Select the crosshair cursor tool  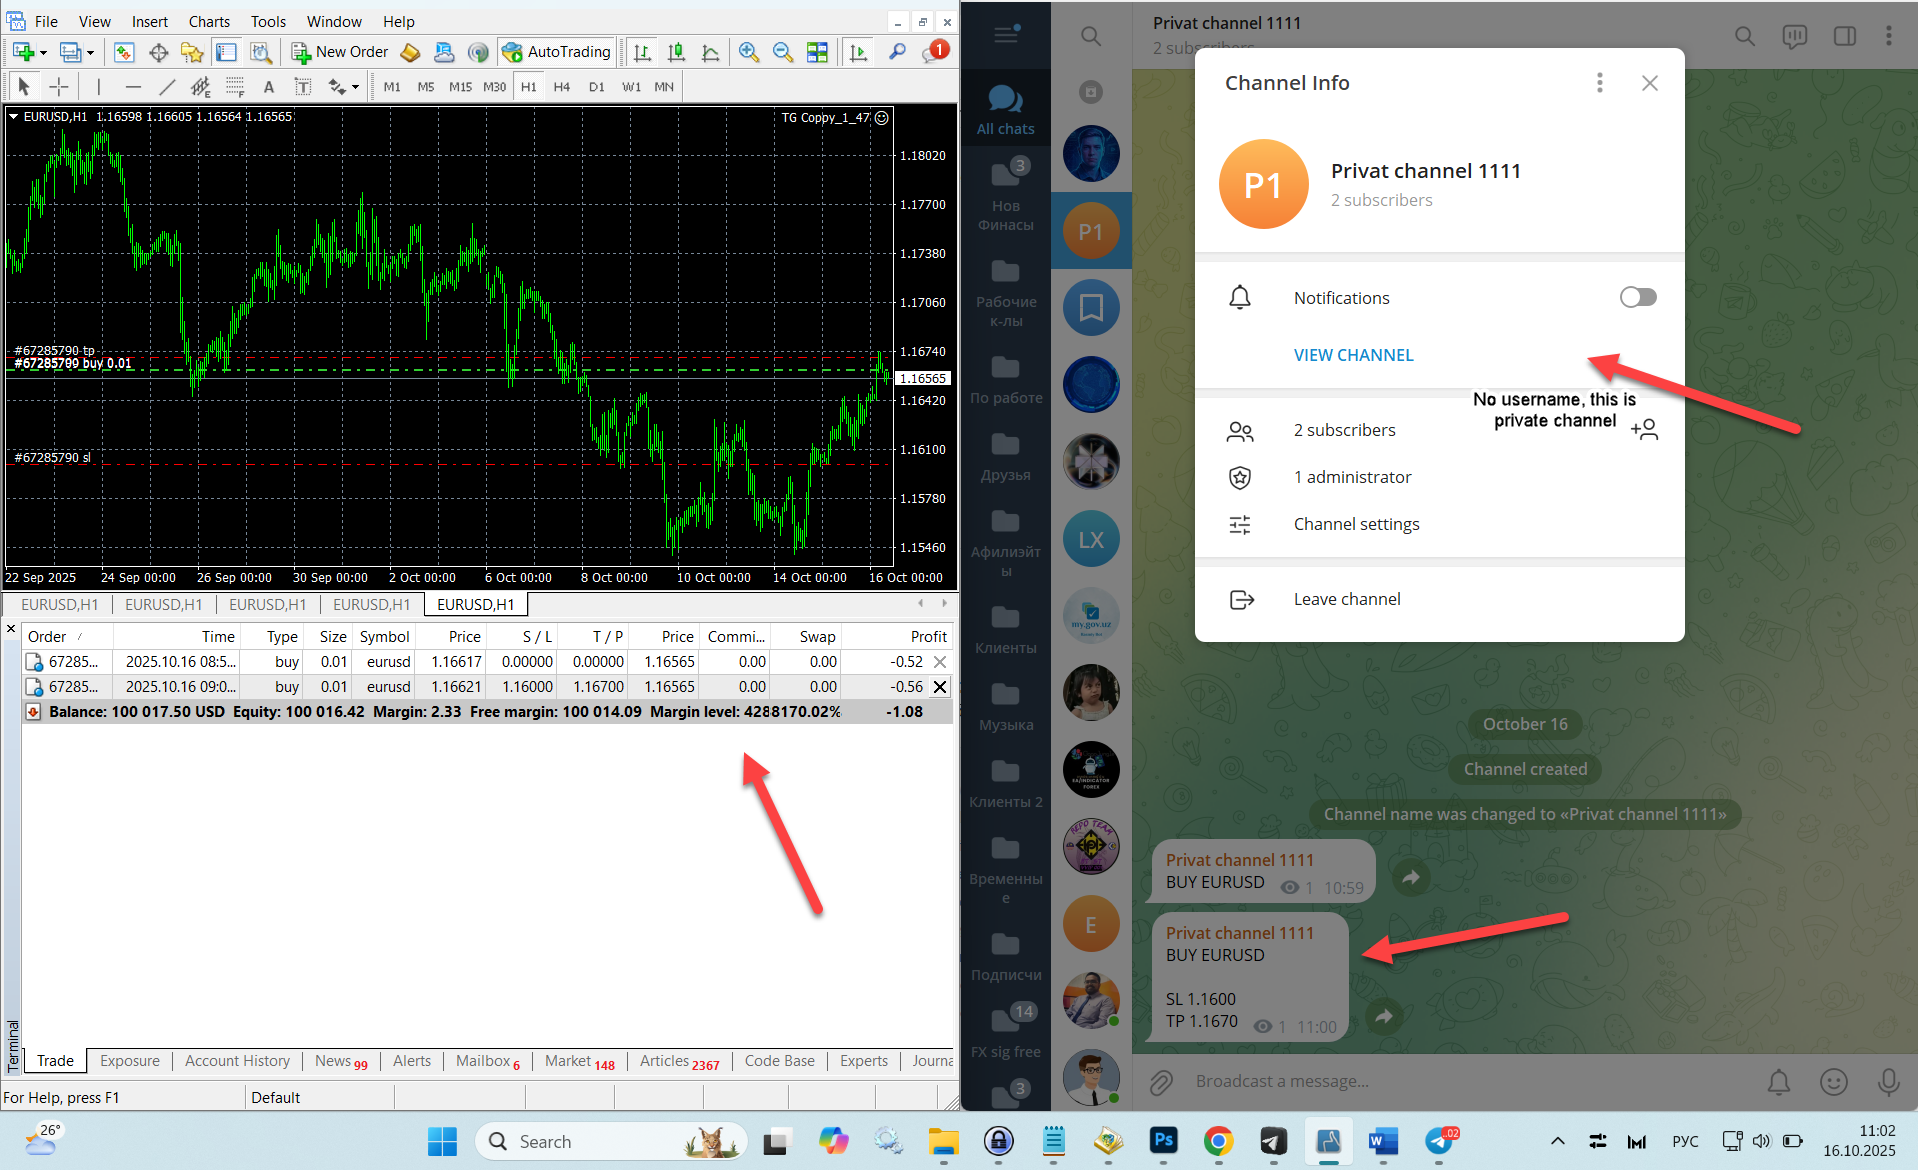coord(59,87)
